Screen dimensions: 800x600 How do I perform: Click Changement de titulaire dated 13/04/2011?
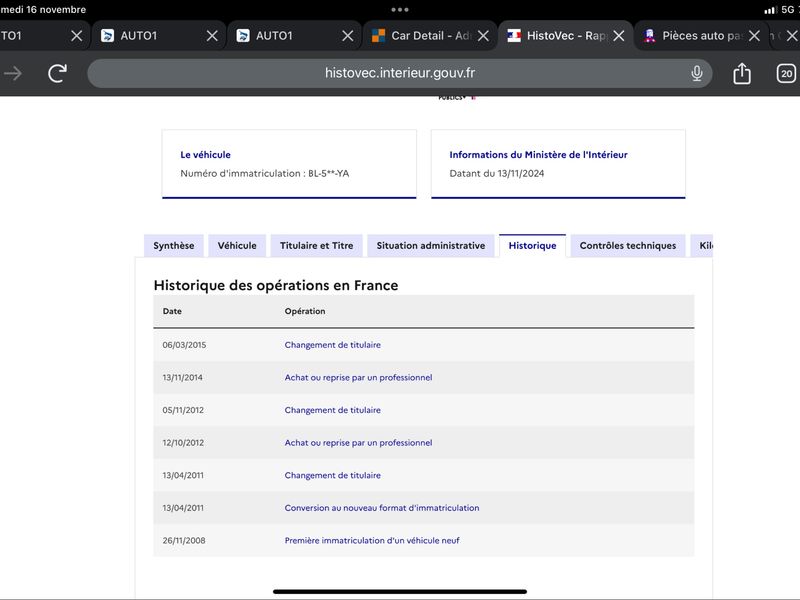pos(333,476)
